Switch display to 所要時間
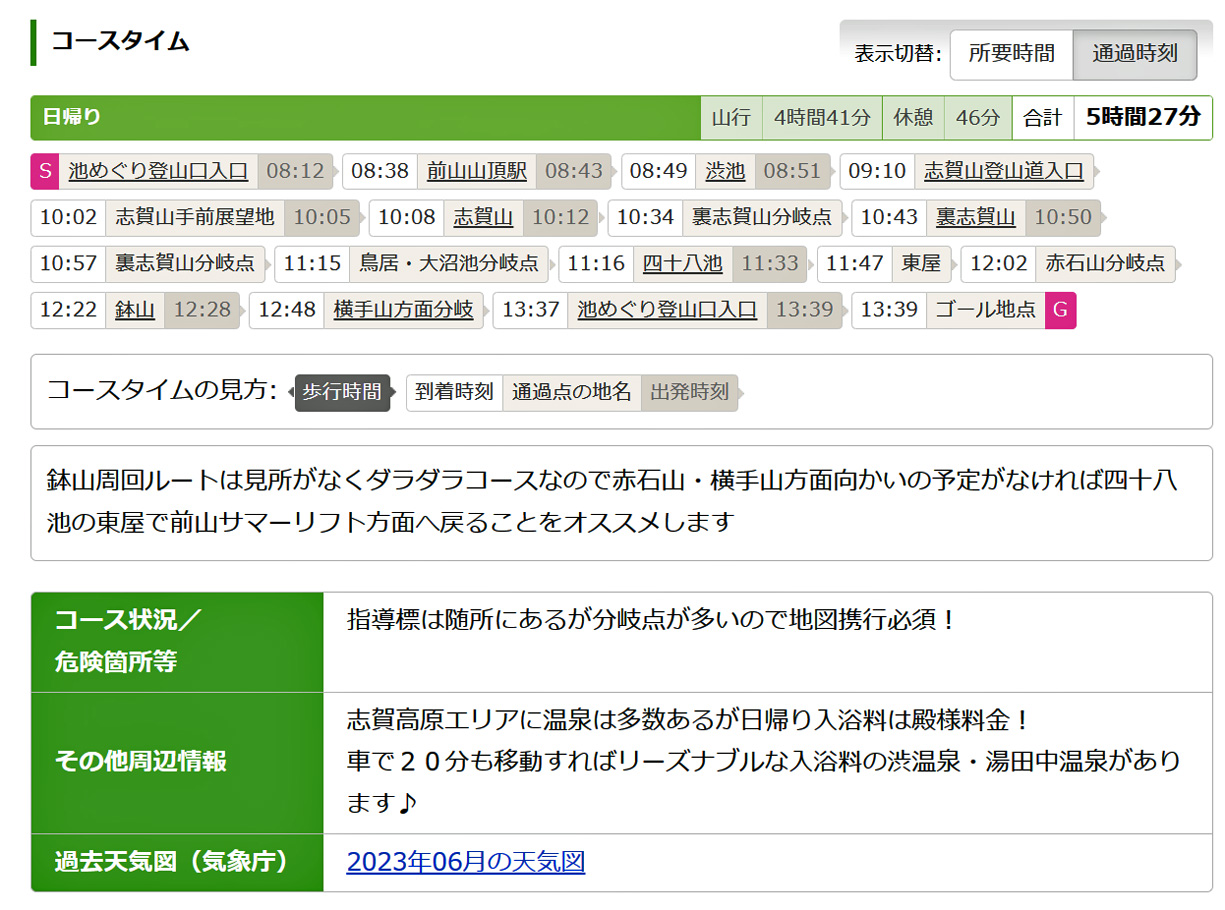 (1011, 54)
